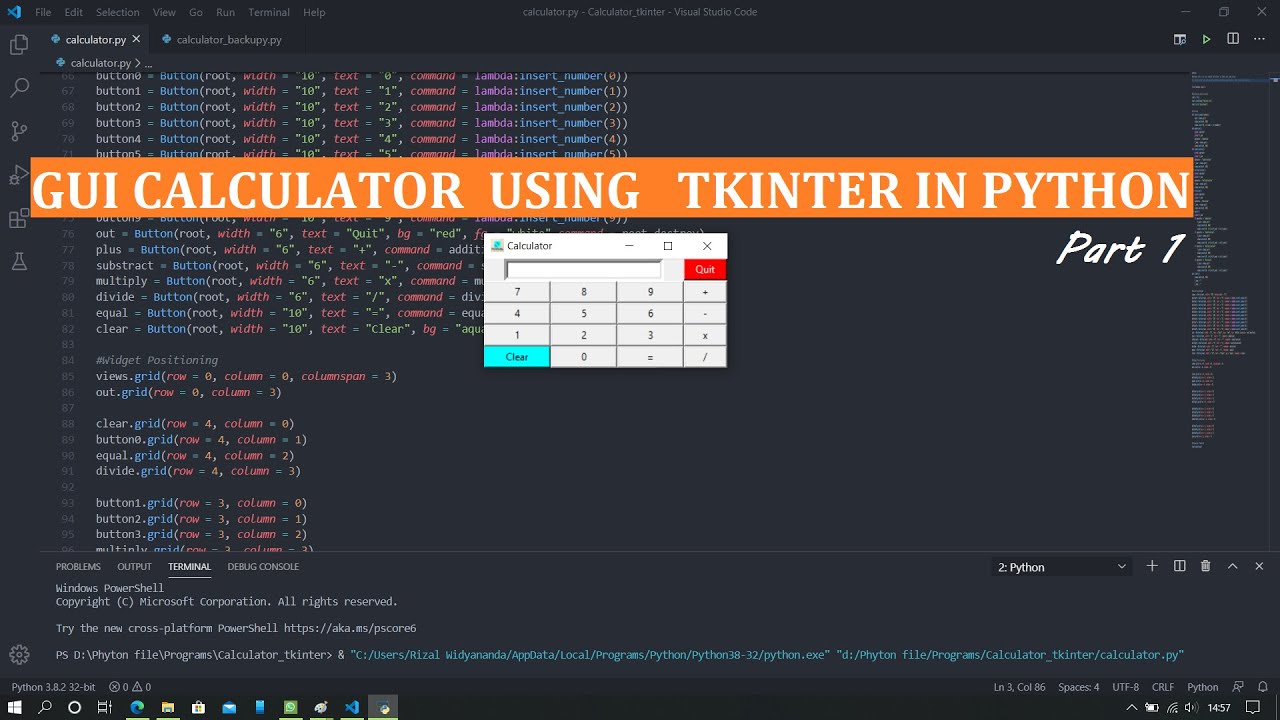This screenshot has height=720, width=1280.
Task: Open the Go menu
Action: pyautogui.click(x=196, y=12)
